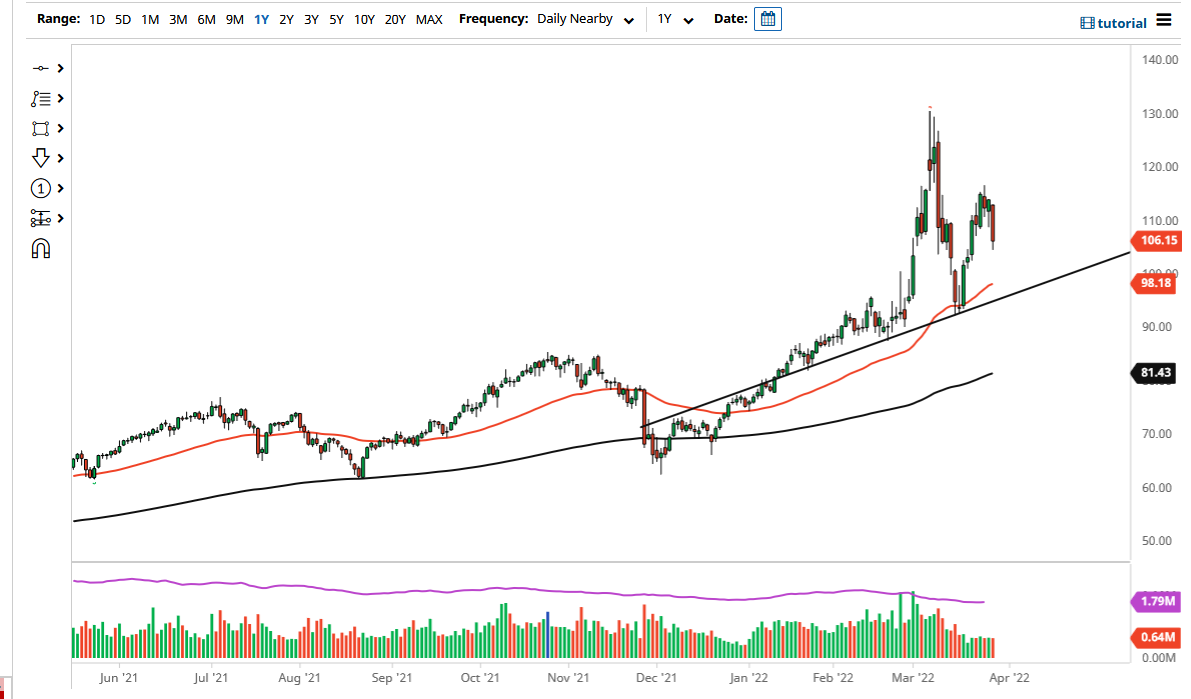Image resolution: width=1191 pixels, height=699 pixels.
Task: Select the 3M range option
Action: pos(178,20)
